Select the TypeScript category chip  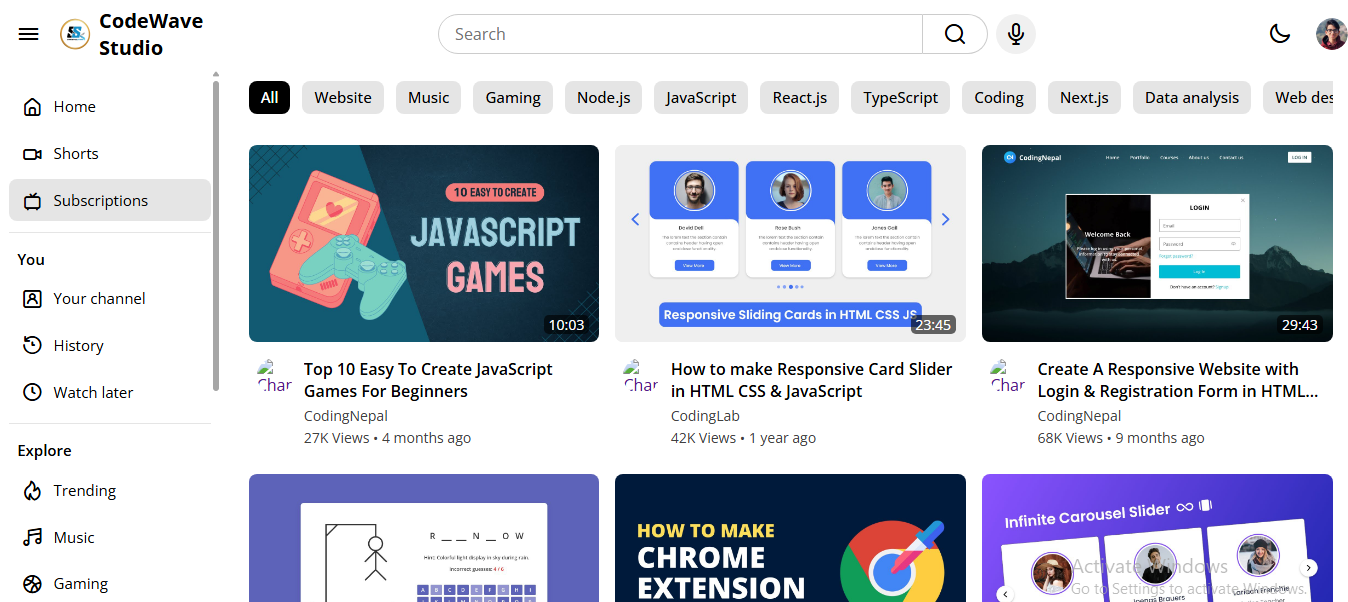[x=901, y=98]
